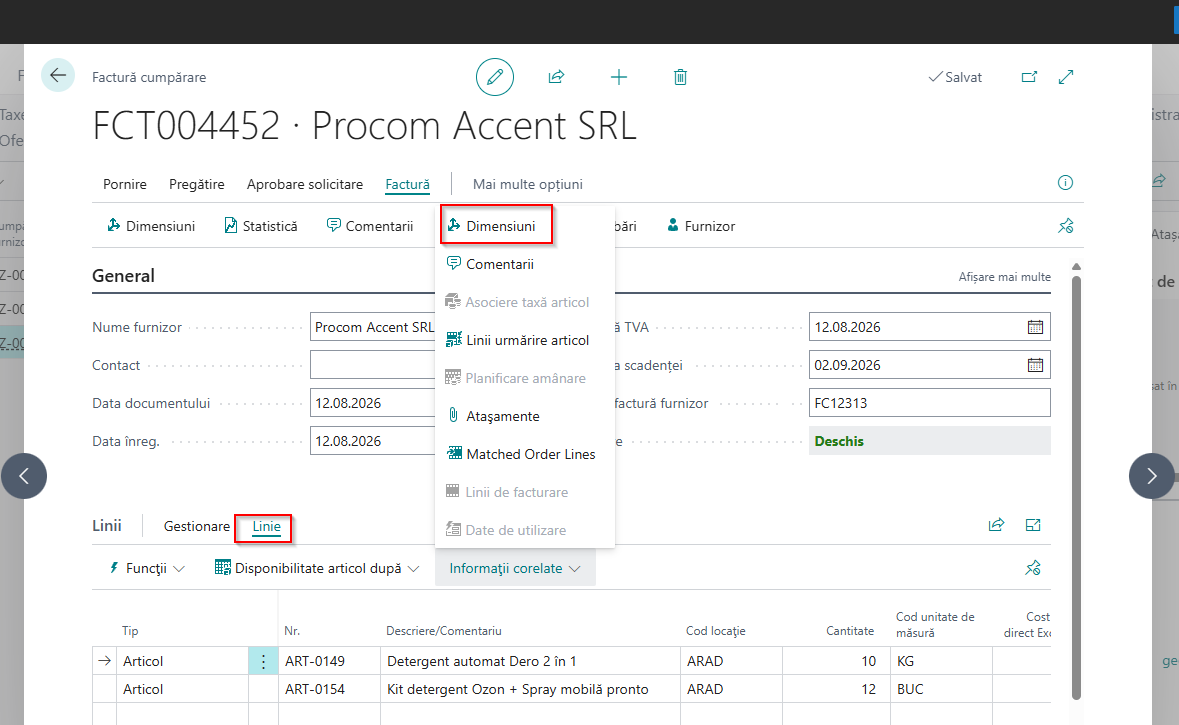Switch to the Pregătire tab
The height and width of the screenshot is (725, 1179).
pyautogui.click(x=197, y=184)
